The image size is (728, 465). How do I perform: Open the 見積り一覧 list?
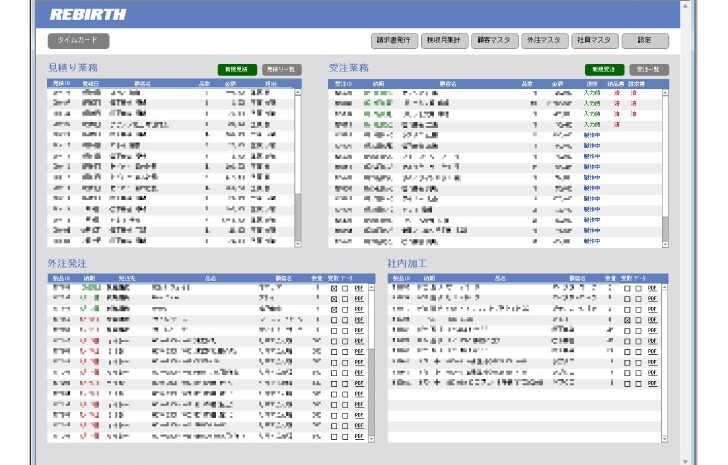click(282, 70)
